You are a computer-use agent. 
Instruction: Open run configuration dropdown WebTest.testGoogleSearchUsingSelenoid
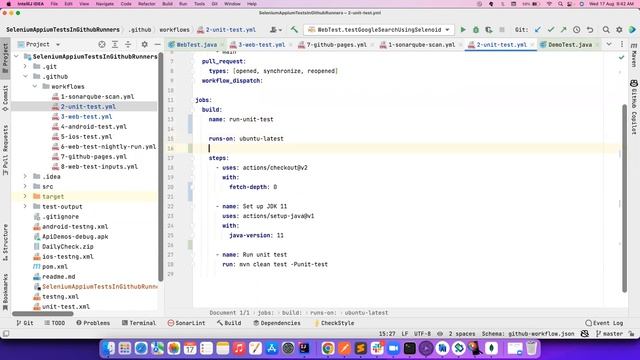pyautogui.click(x=379, y=30)
